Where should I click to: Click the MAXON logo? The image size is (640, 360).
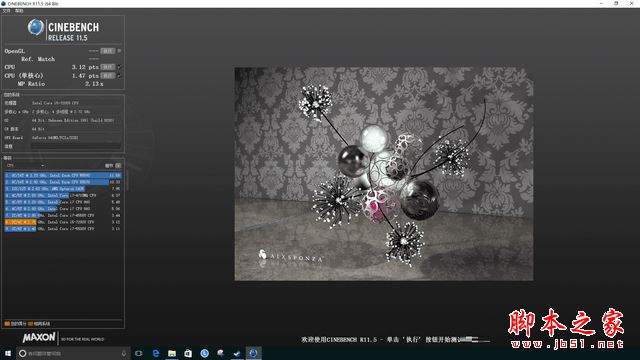pyautogui.click(x=39, y=338)
